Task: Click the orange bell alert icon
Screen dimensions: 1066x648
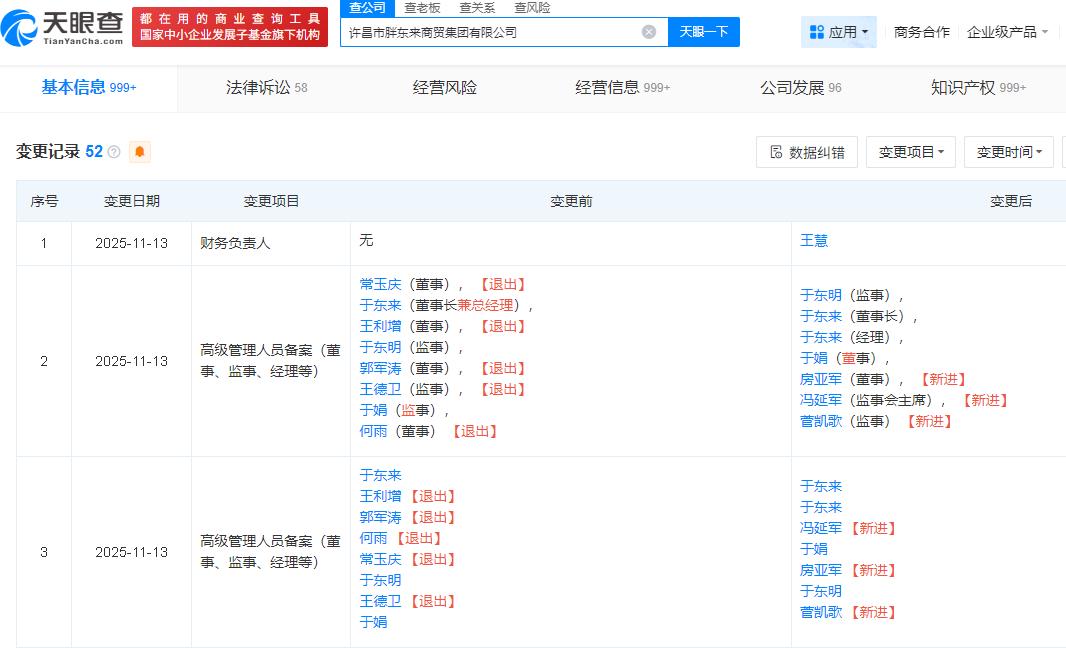Action: 139,152
